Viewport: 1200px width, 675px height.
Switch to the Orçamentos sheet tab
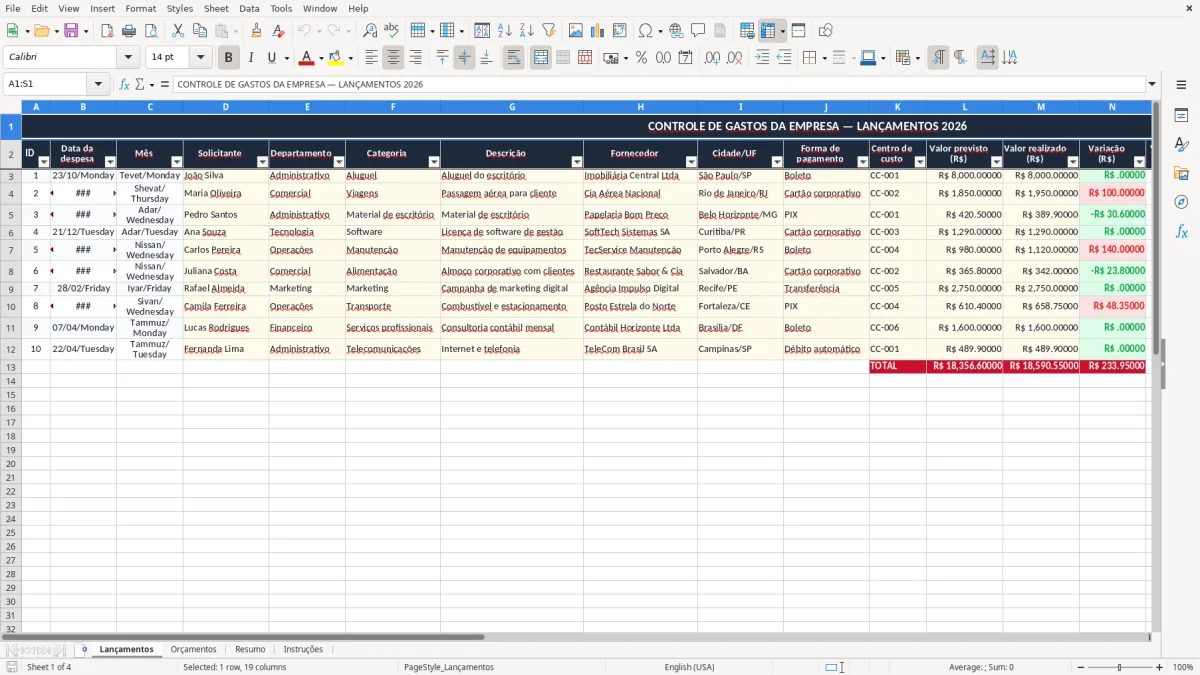click(193, 649)
